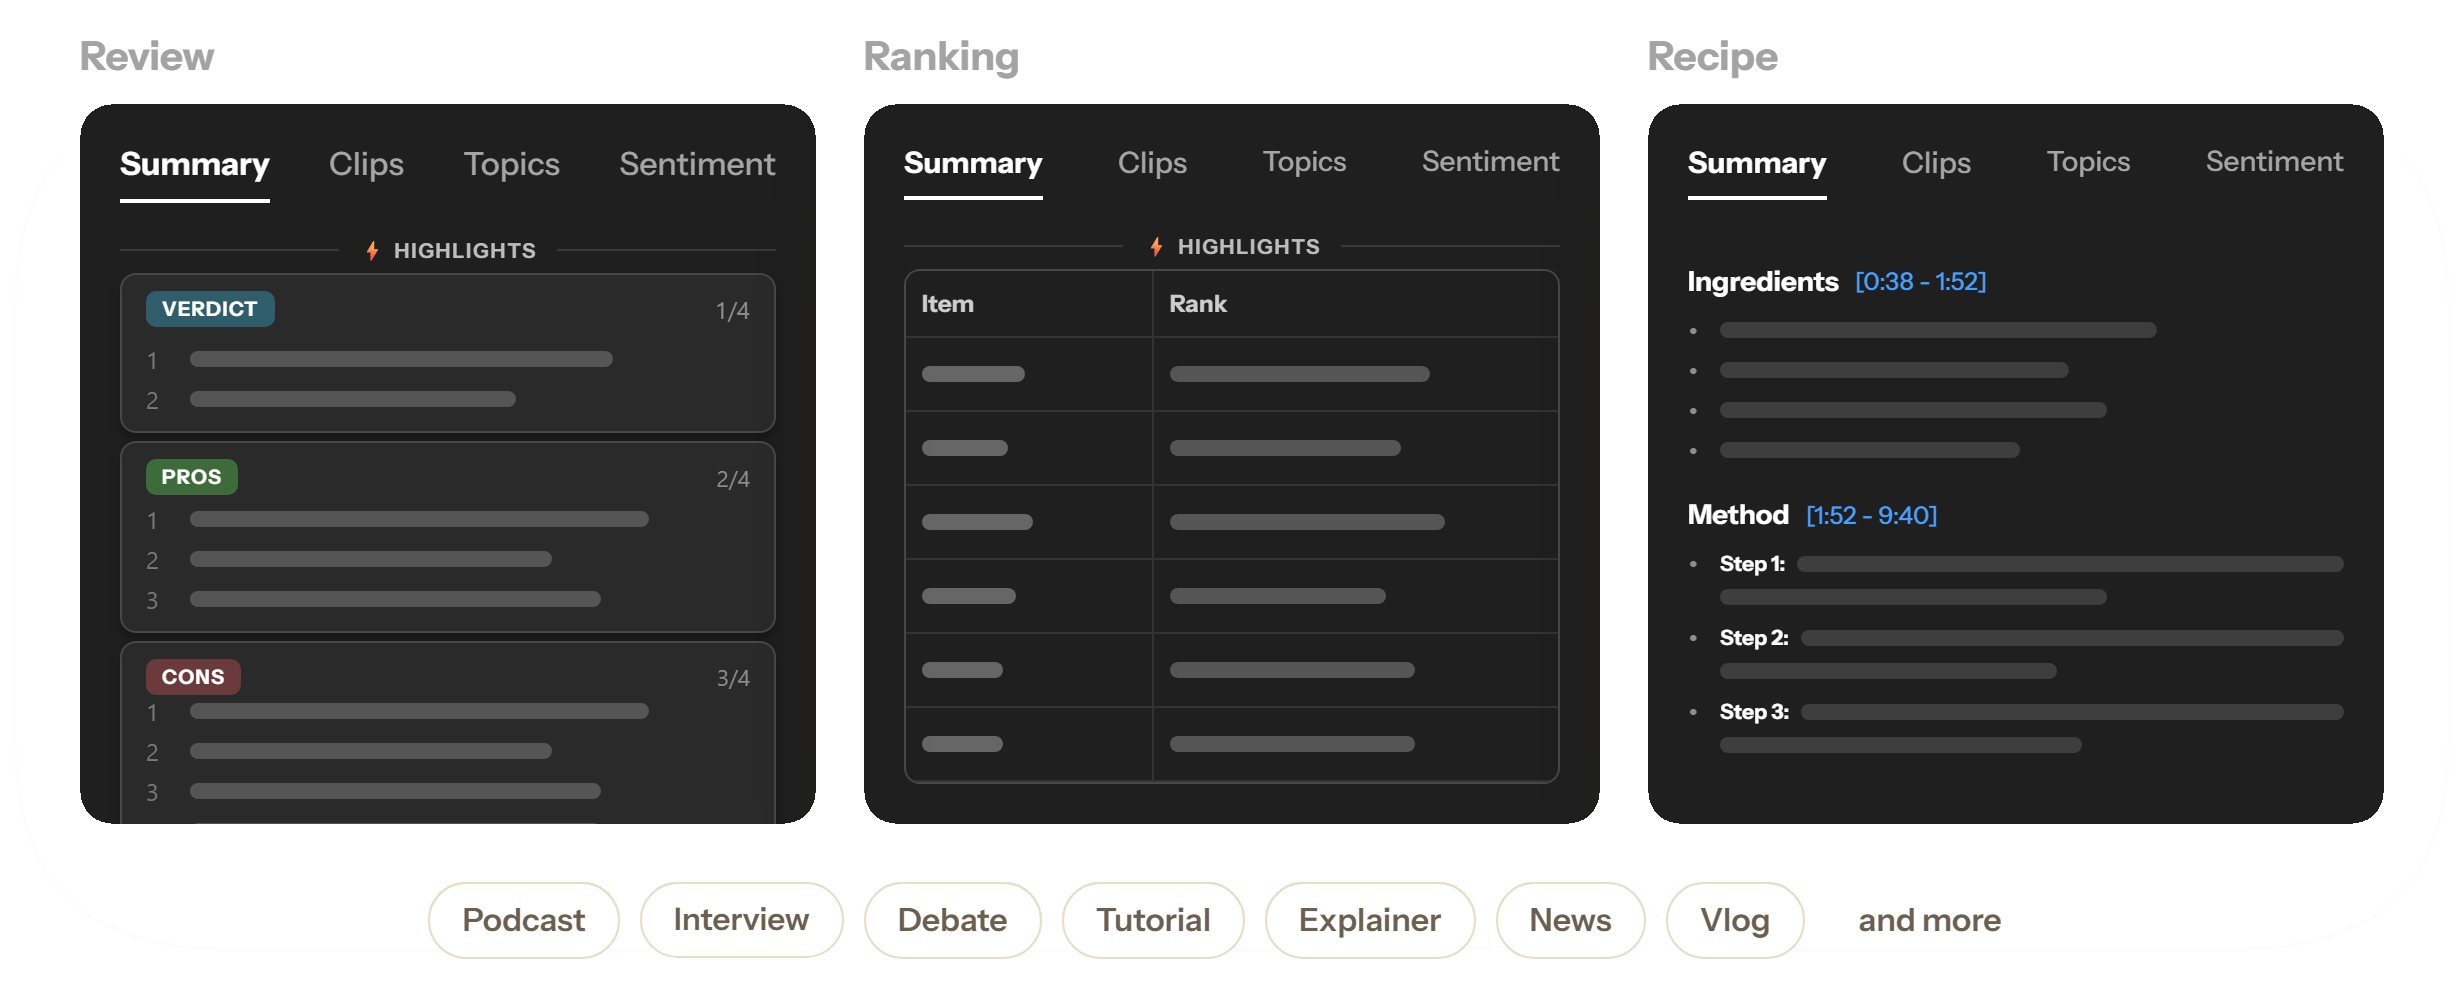Click the VERDICT badge

tap(210, 309)
